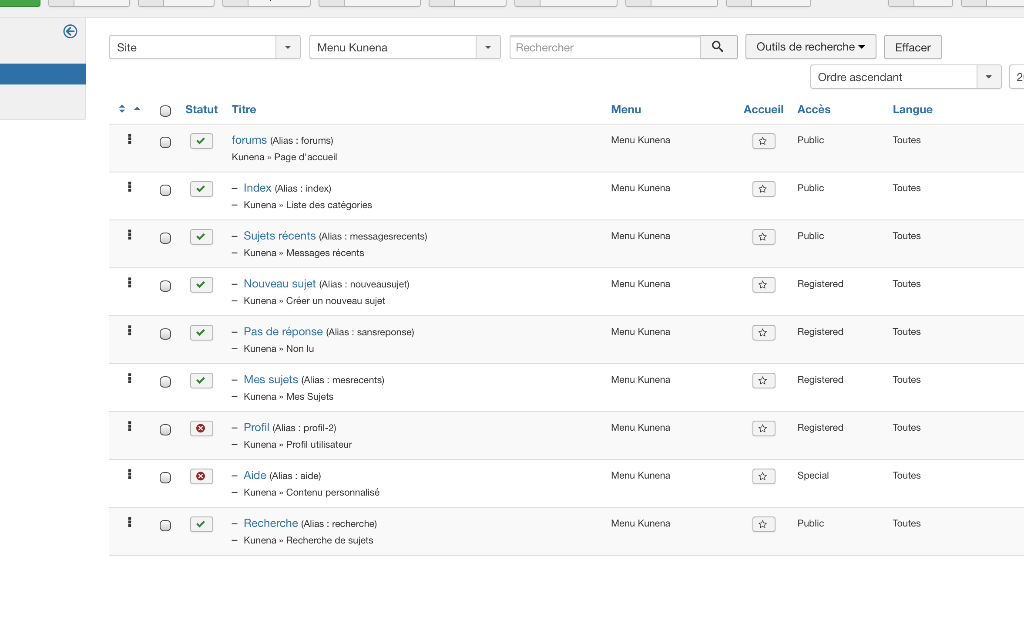The height and width of the screenshot is (620, 1024).
Task: Expand the Menu Kunena selector
Action: pyautogui.click(x=404, y=47)
